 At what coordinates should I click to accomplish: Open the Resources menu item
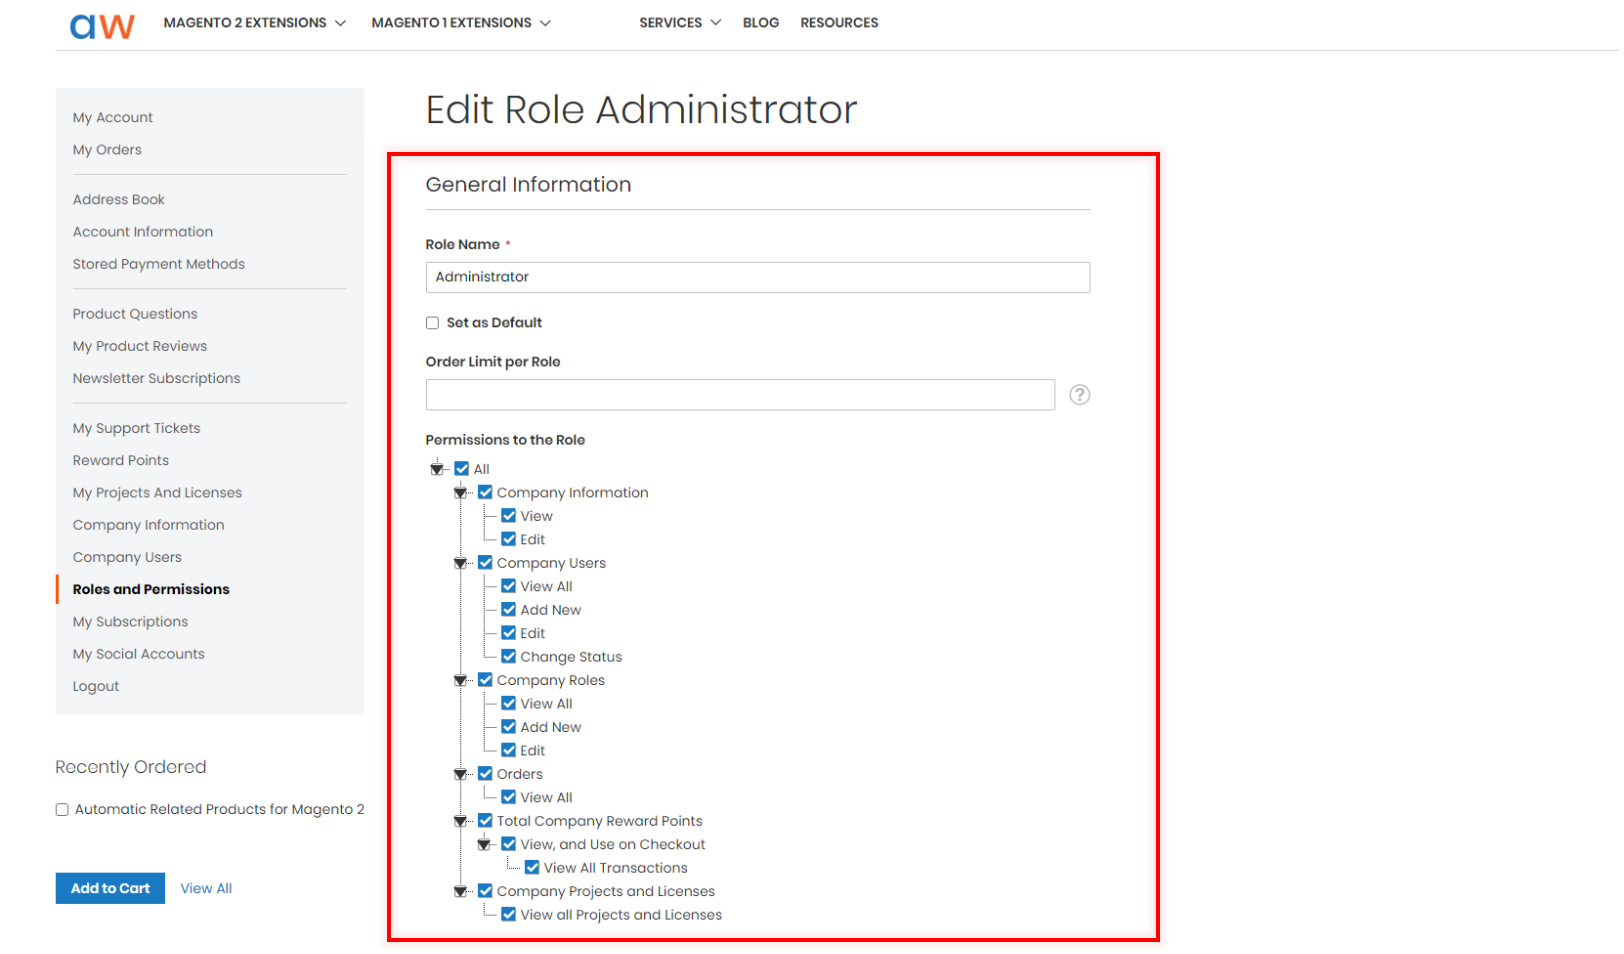pos(839,22)
